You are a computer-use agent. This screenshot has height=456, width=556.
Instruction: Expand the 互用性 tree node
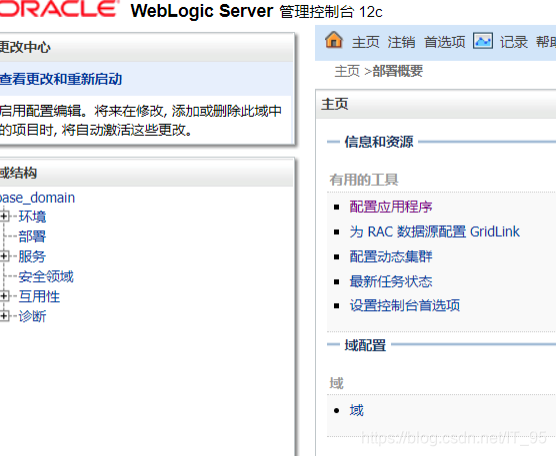pyautogui.click(x=4, y=296)
